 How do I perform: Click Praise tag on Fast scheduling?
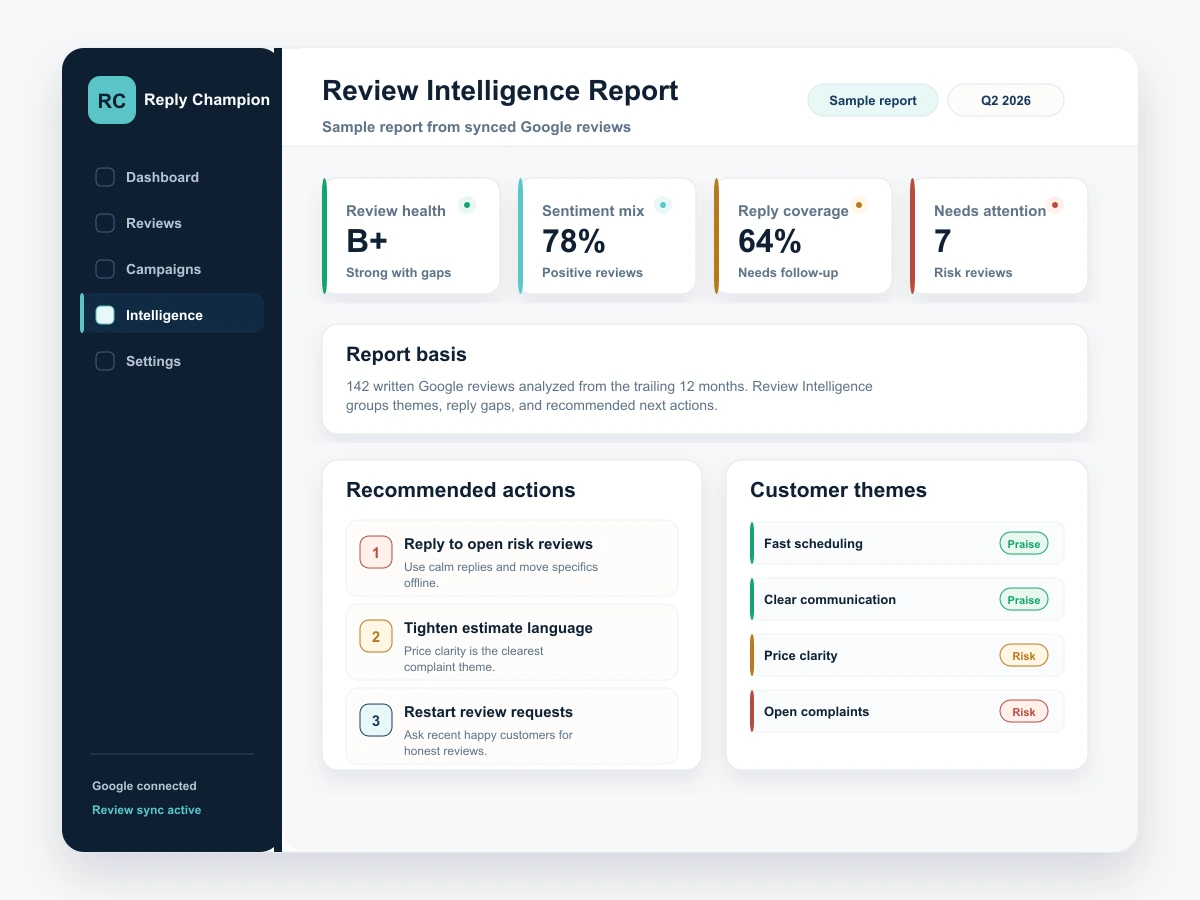click(1024, 544)
